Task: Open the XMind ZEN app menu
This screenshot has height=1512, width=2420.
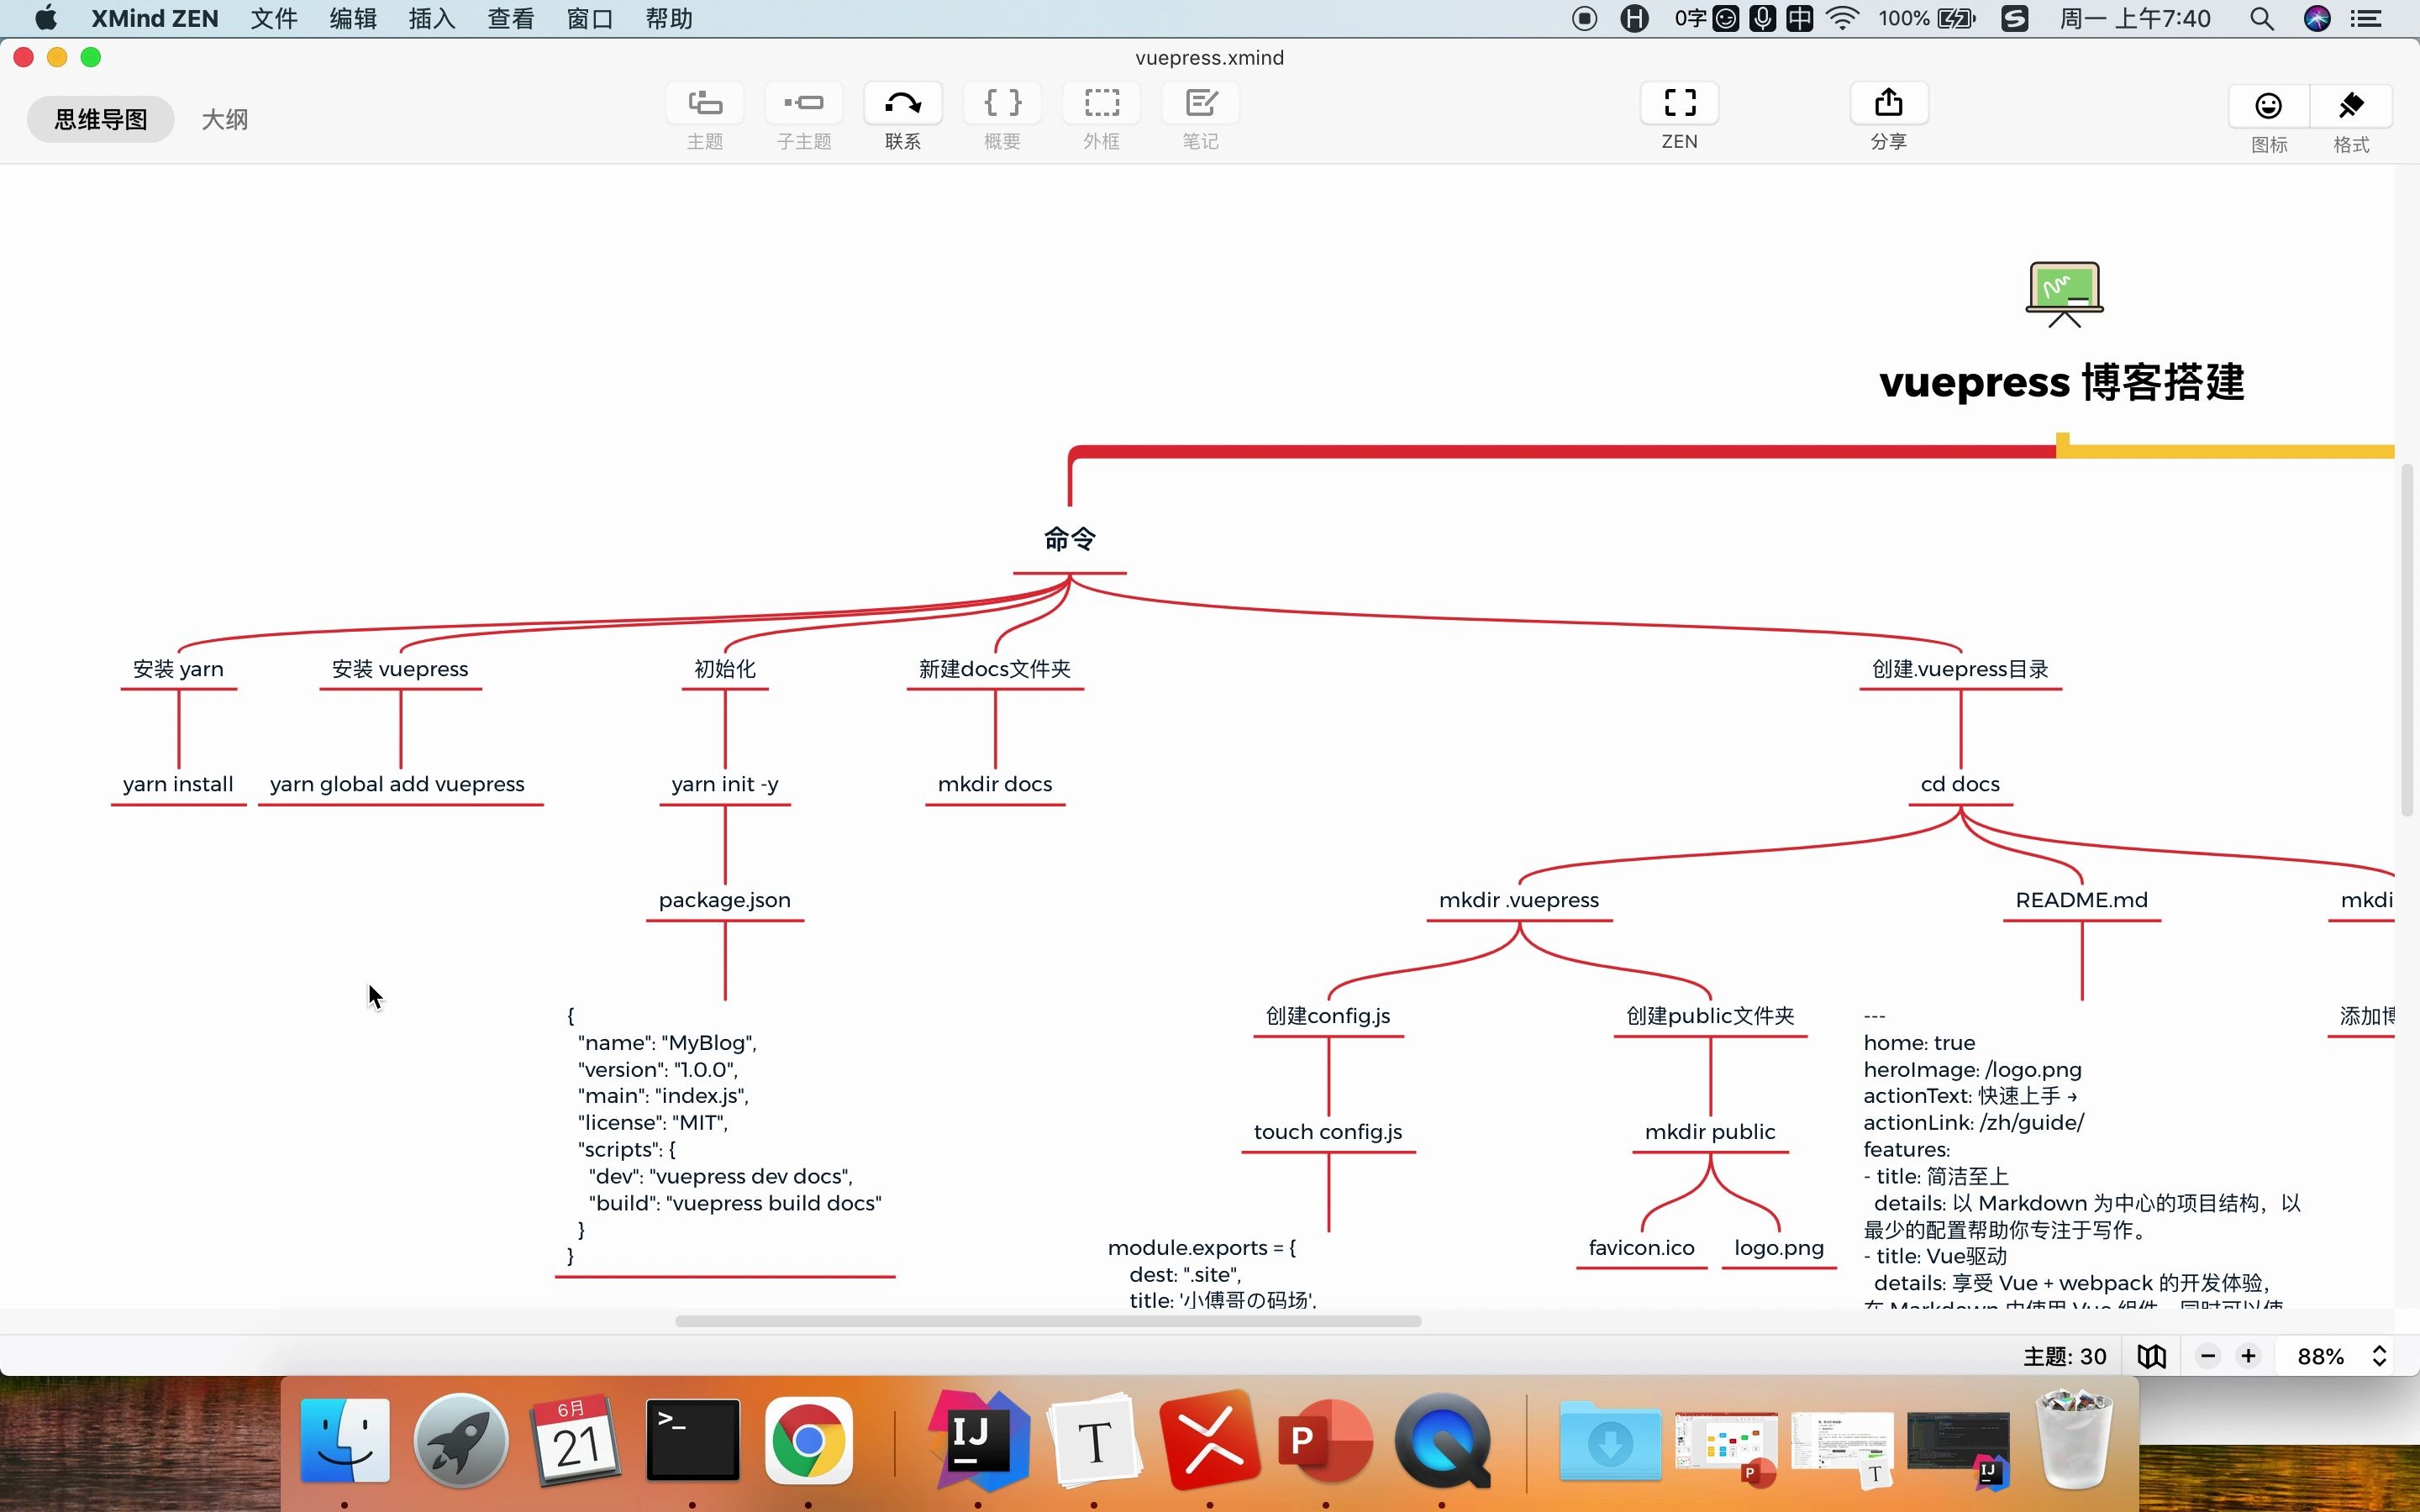Action: coord(155,18)
